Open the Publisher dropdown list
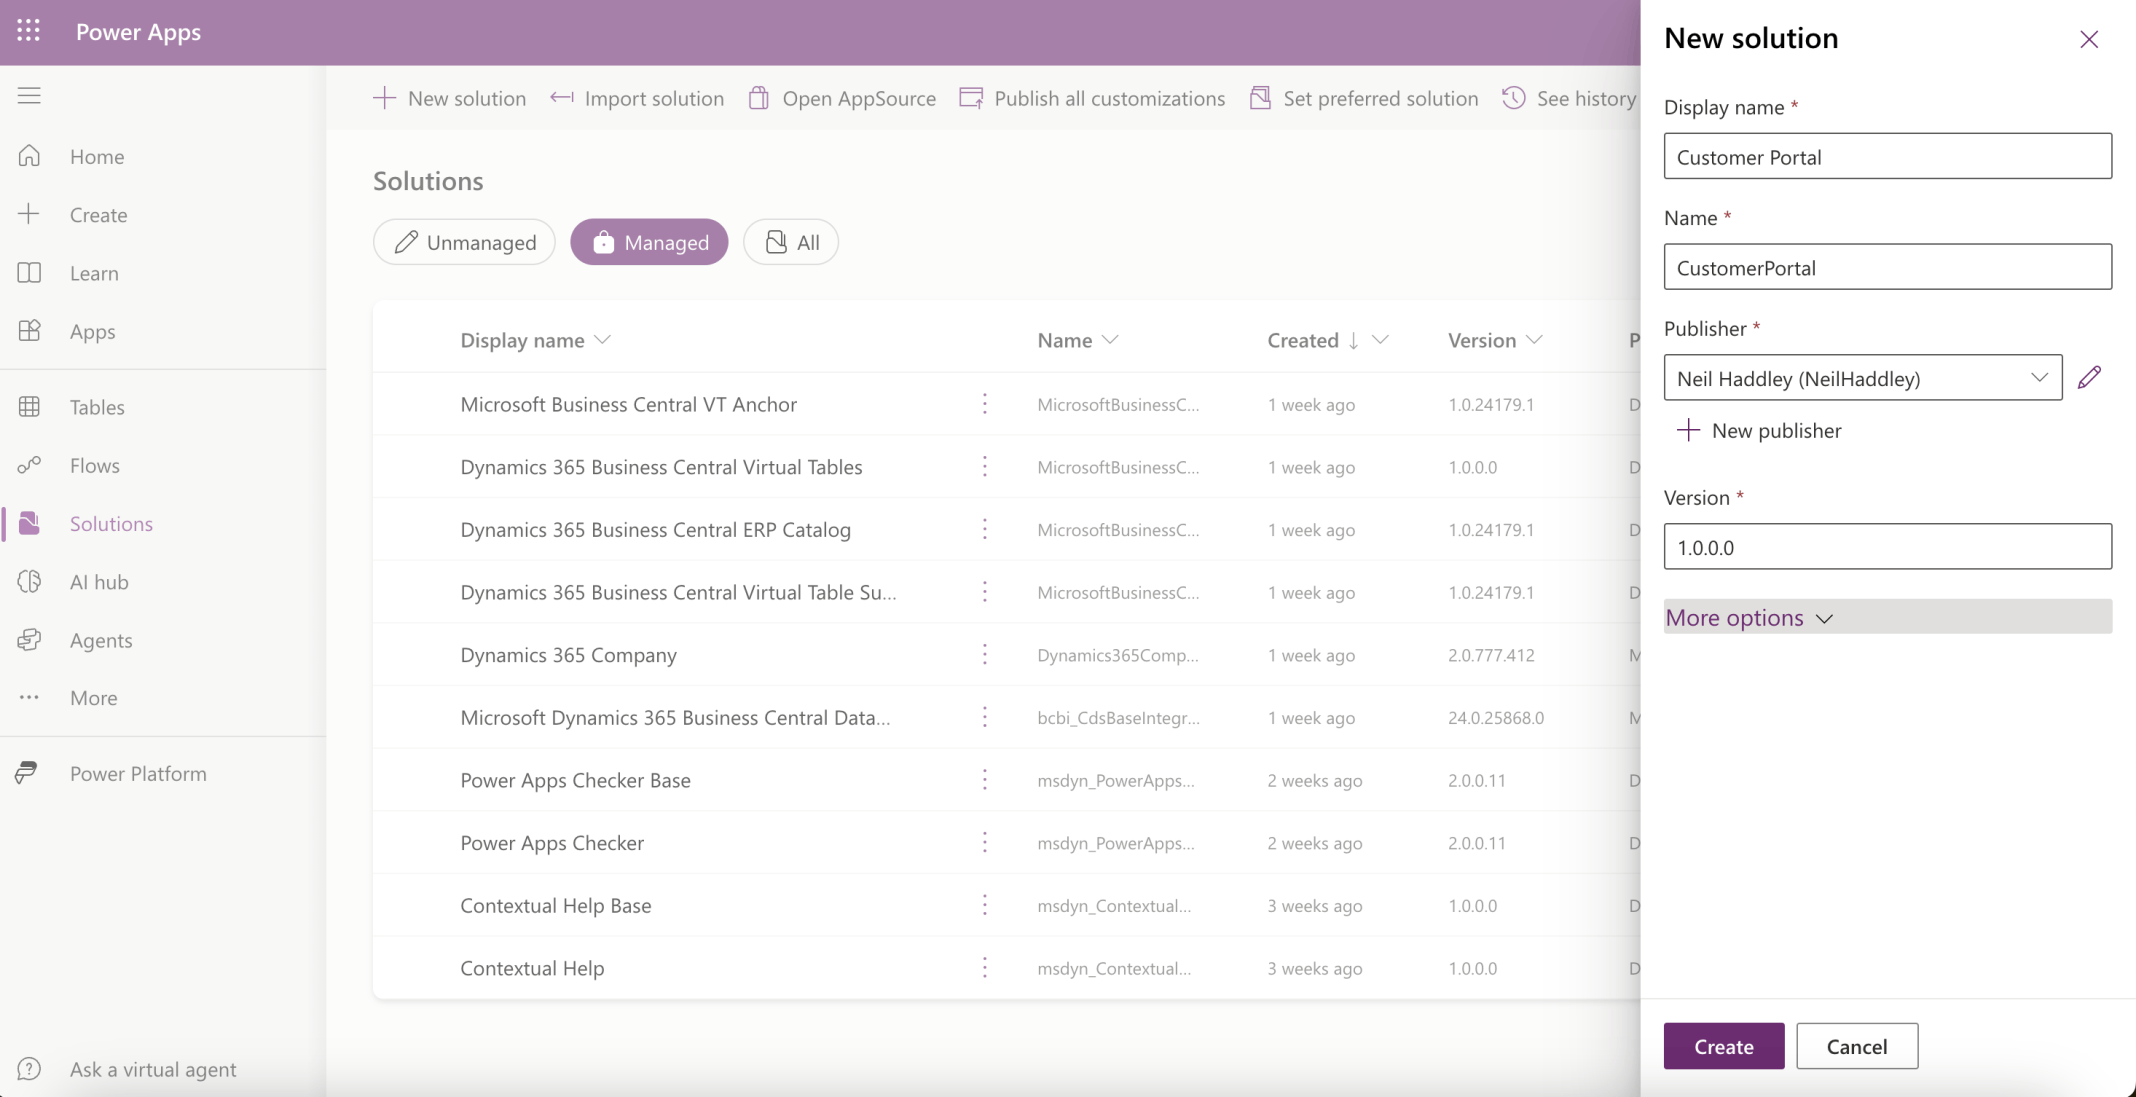Image resolution: width=2136 pixels, height=1097 pixels. click(1862, 378)
